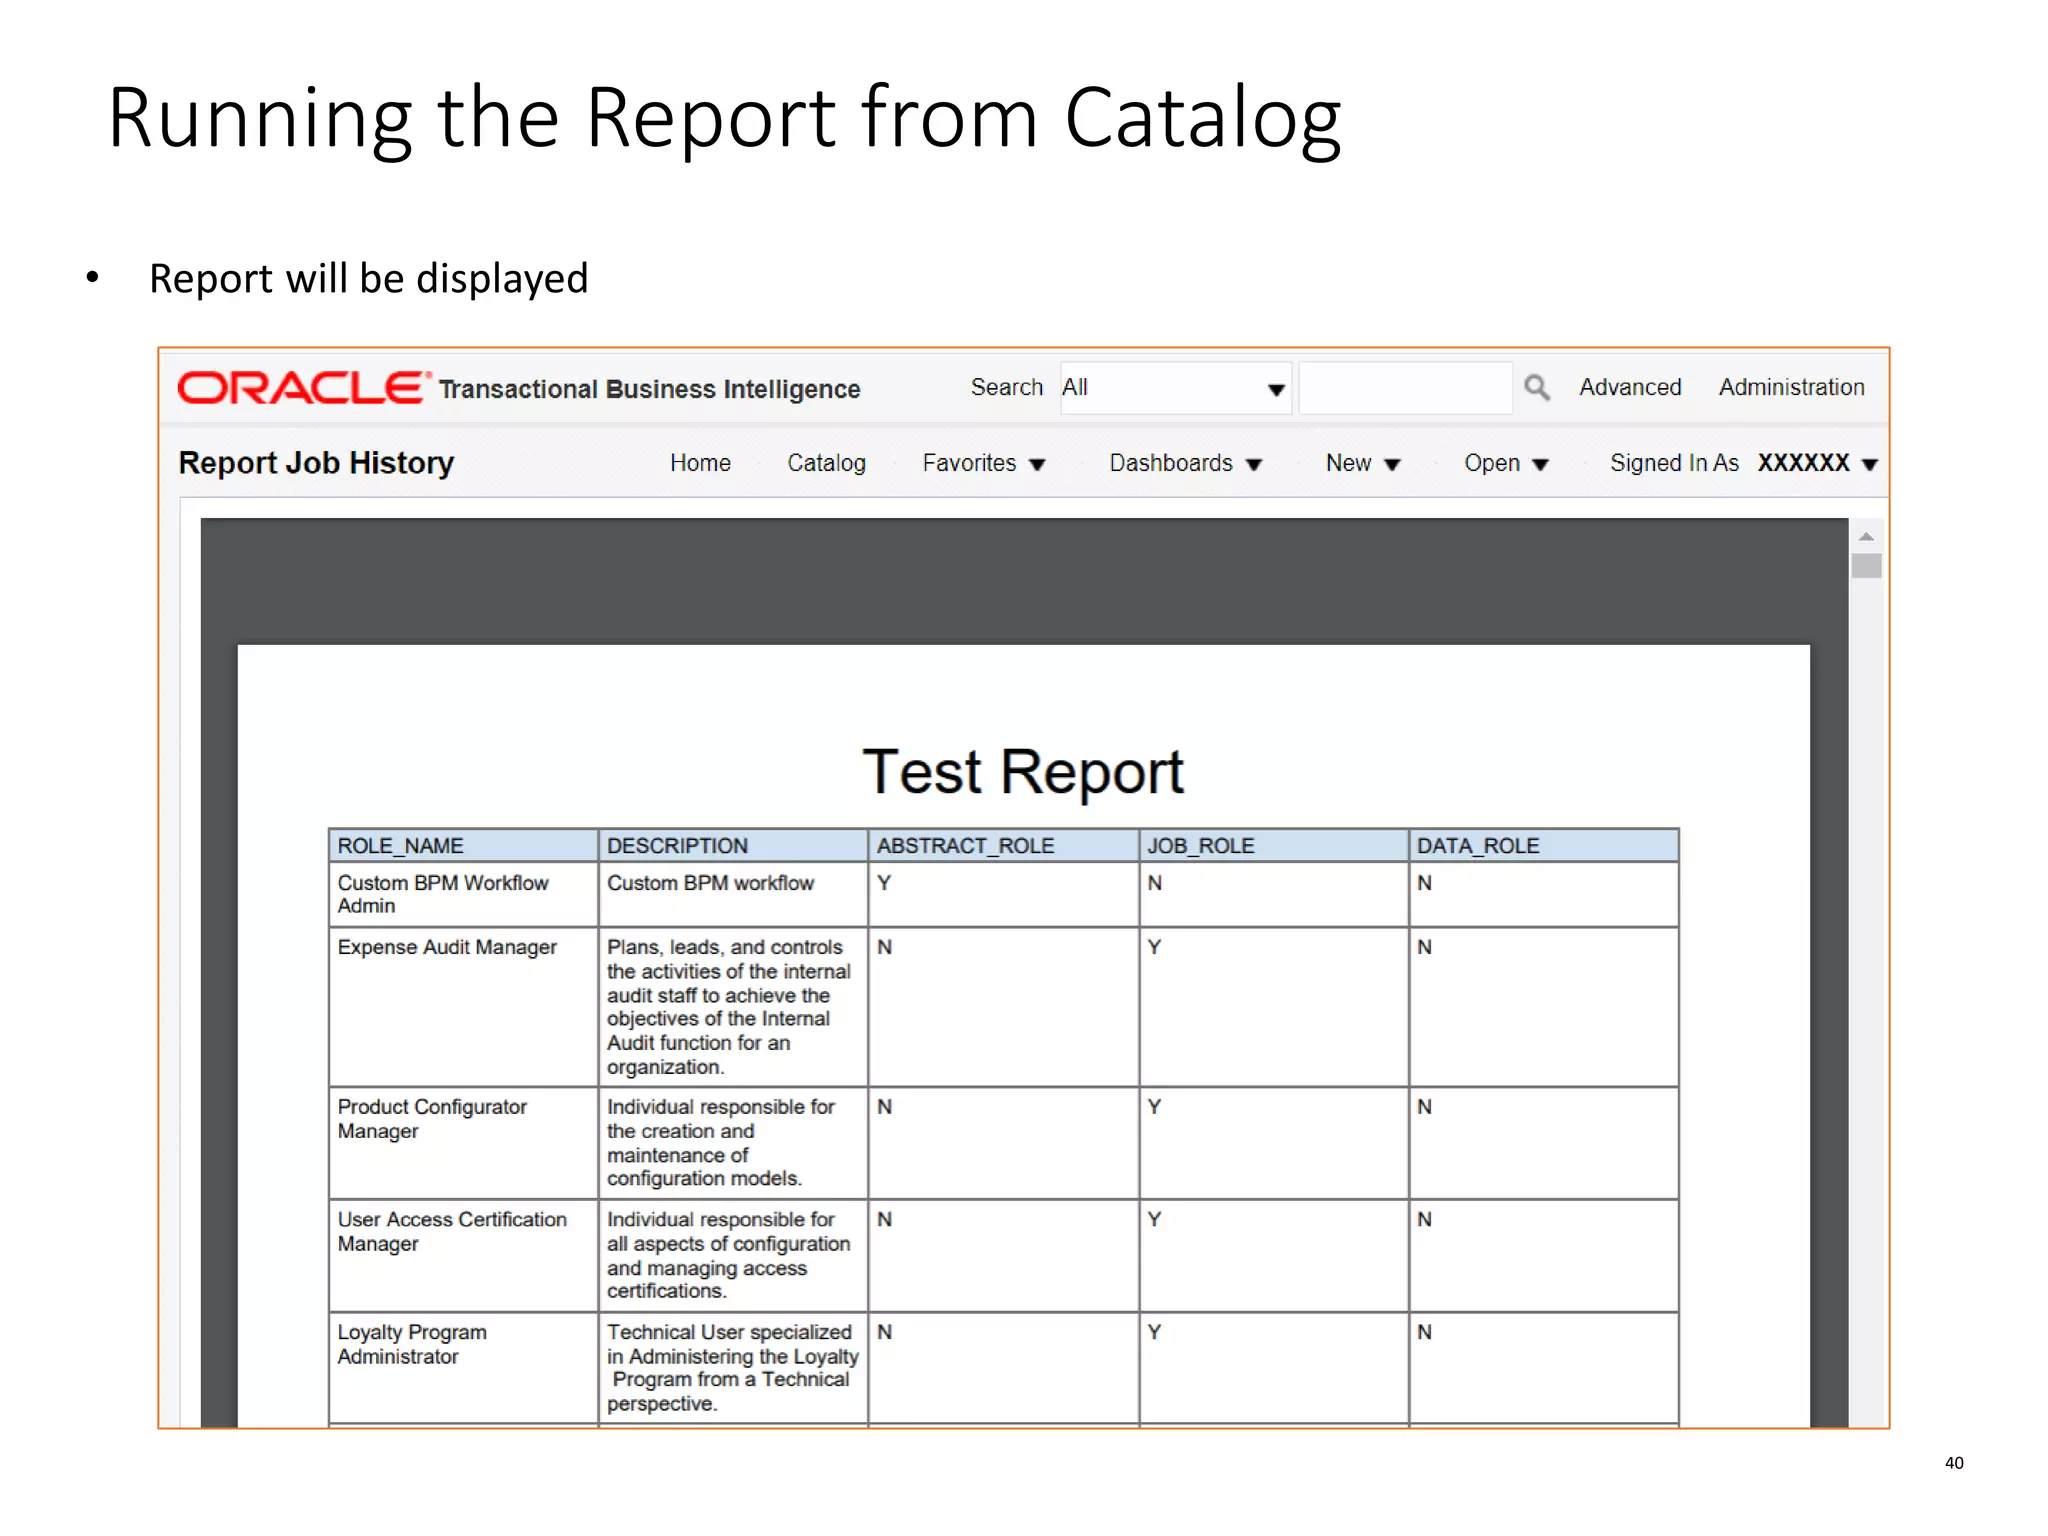This screenshot has height=1536, width=2048.
Task: Click the search text input field
Action: pyautogui.click(x=1405, y=388)
